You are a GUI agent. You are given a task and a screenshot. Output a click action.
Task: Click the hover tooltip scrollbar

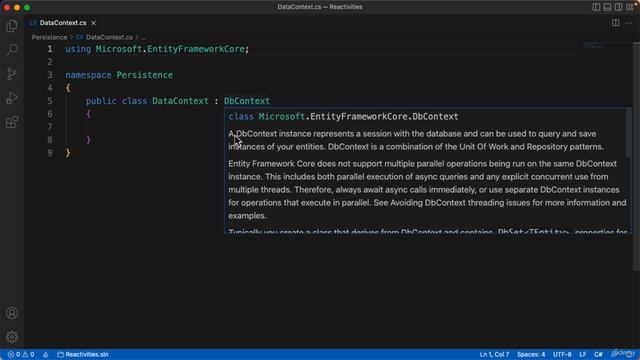[629, 133]
